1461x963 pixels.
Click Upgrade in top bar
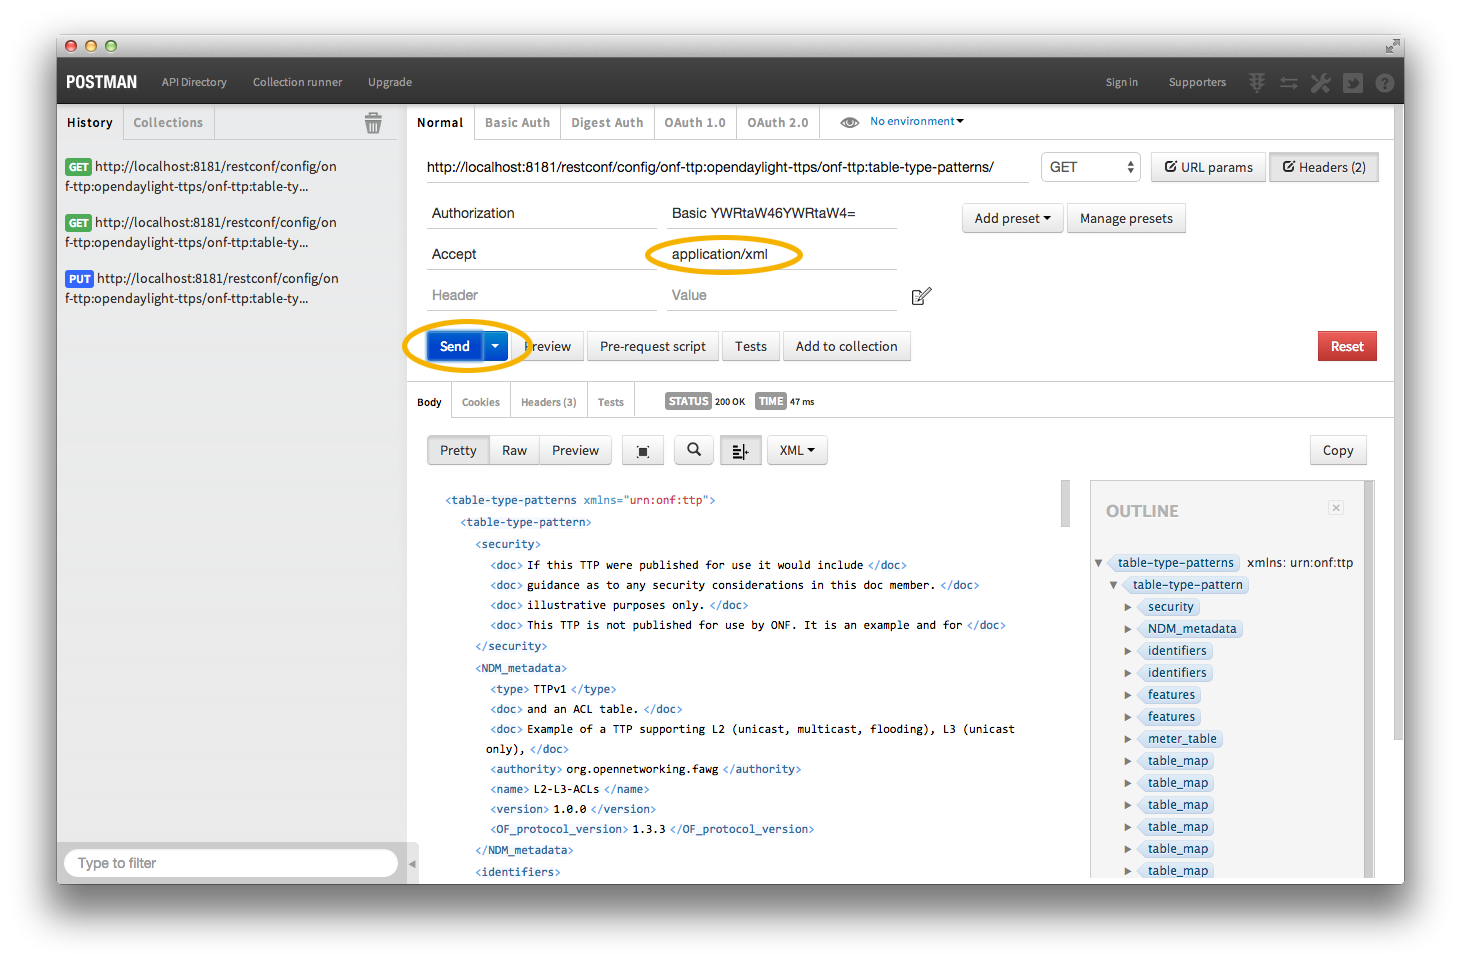(x=390, y=82)
